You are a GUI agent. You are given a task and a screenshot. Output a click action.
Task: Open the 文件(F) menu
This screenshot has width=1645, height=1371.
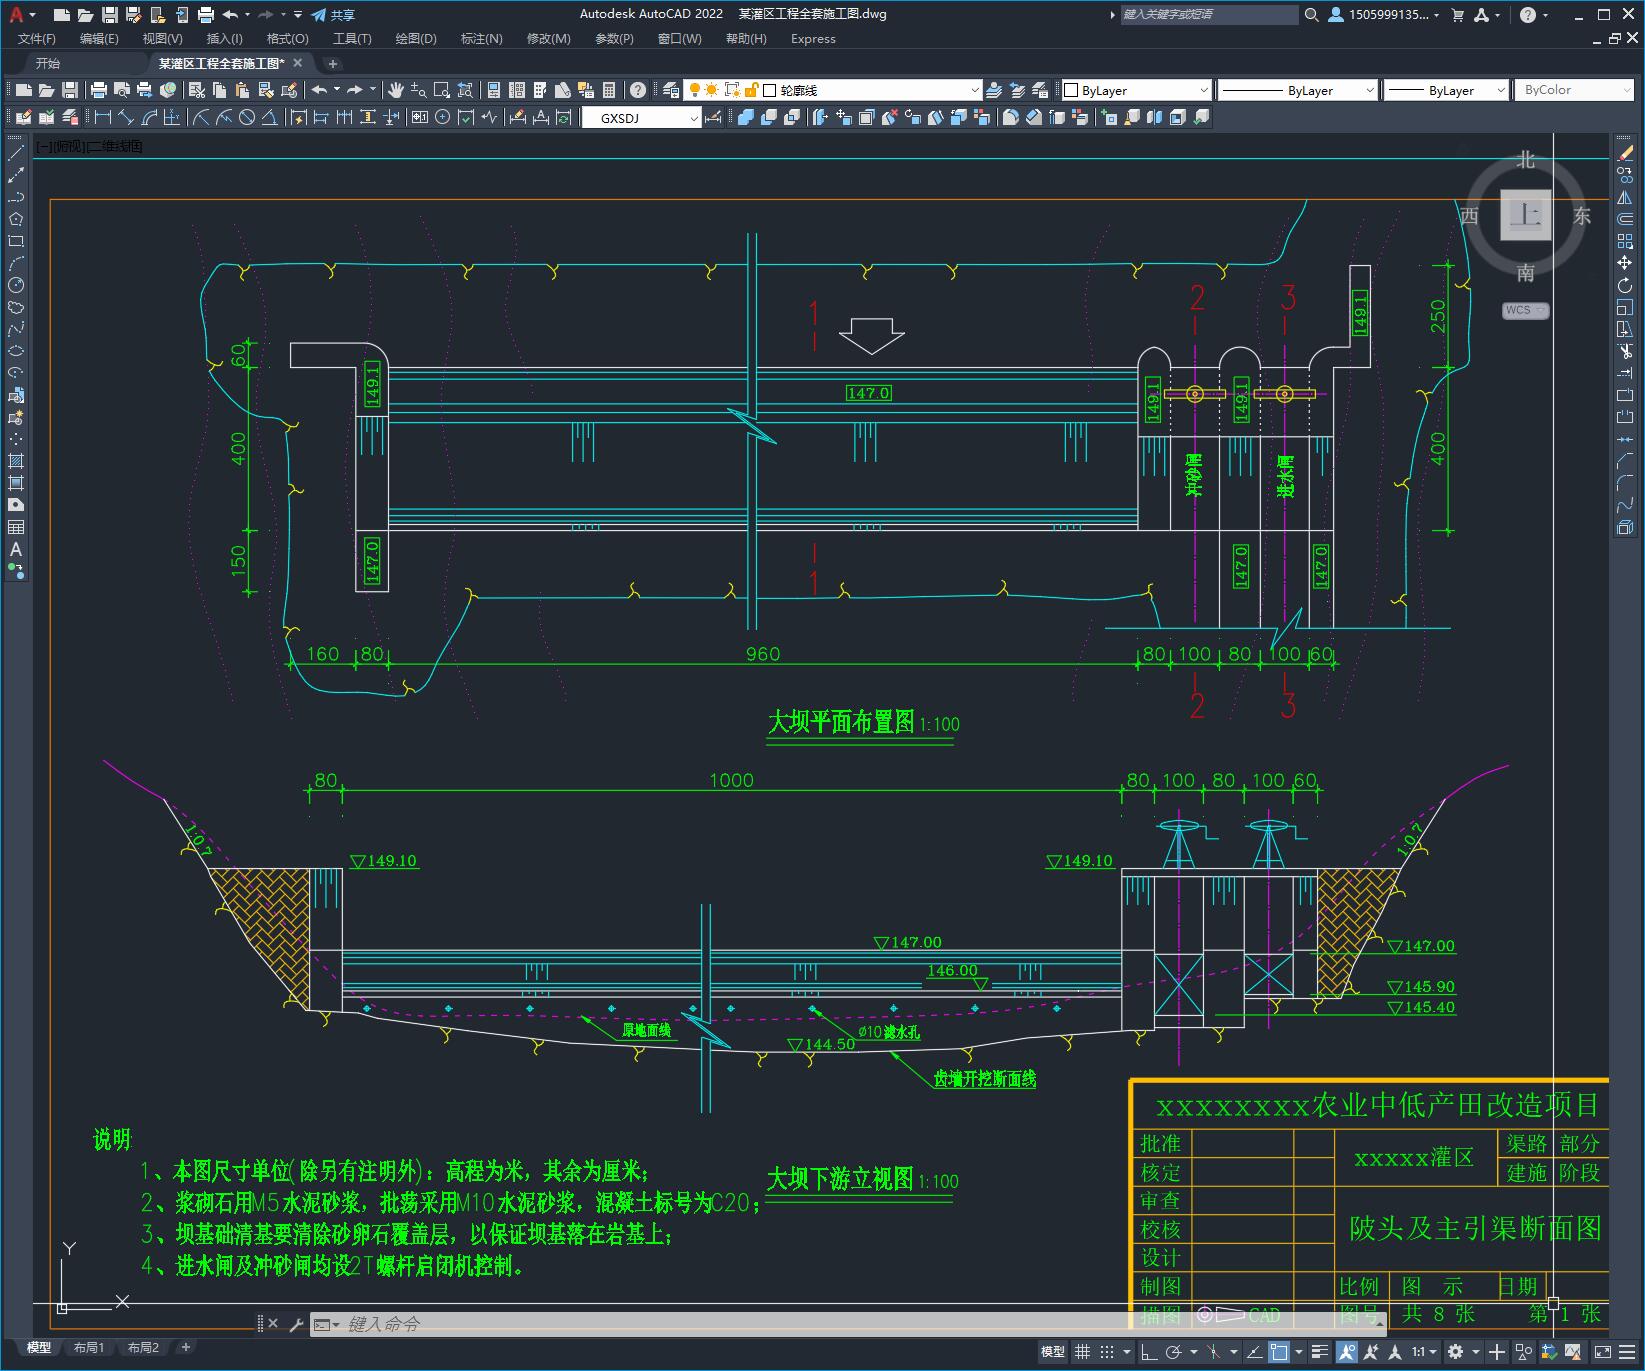pos(37,39)
